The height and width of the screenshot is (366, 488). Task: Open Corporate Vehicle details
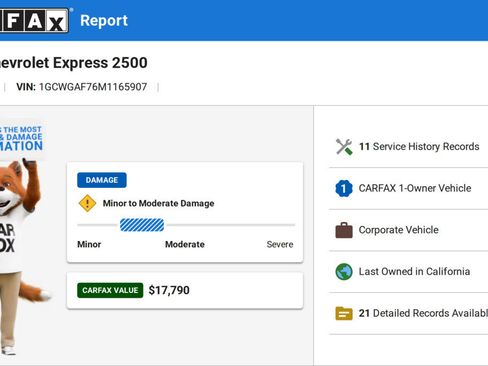click(408, 230)
